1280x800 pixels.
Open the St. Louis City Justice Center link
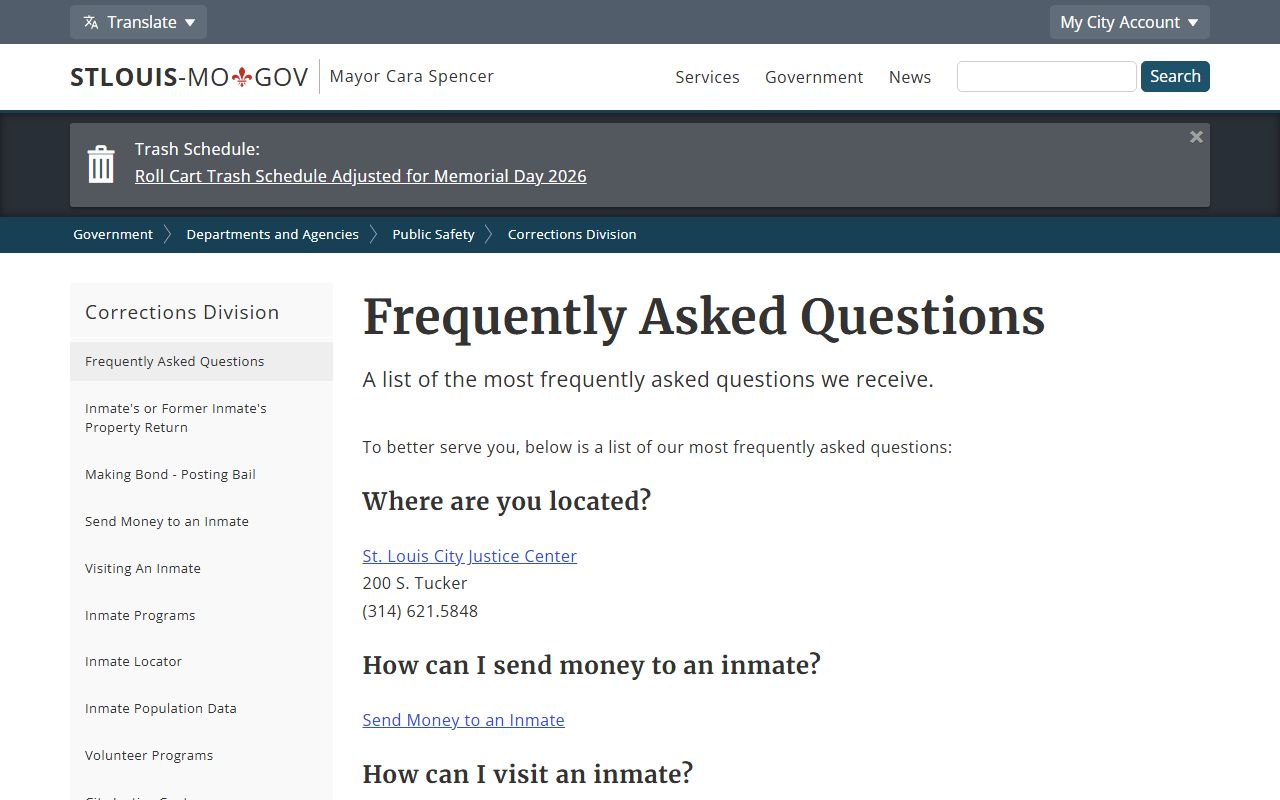(x=469, y=556)
